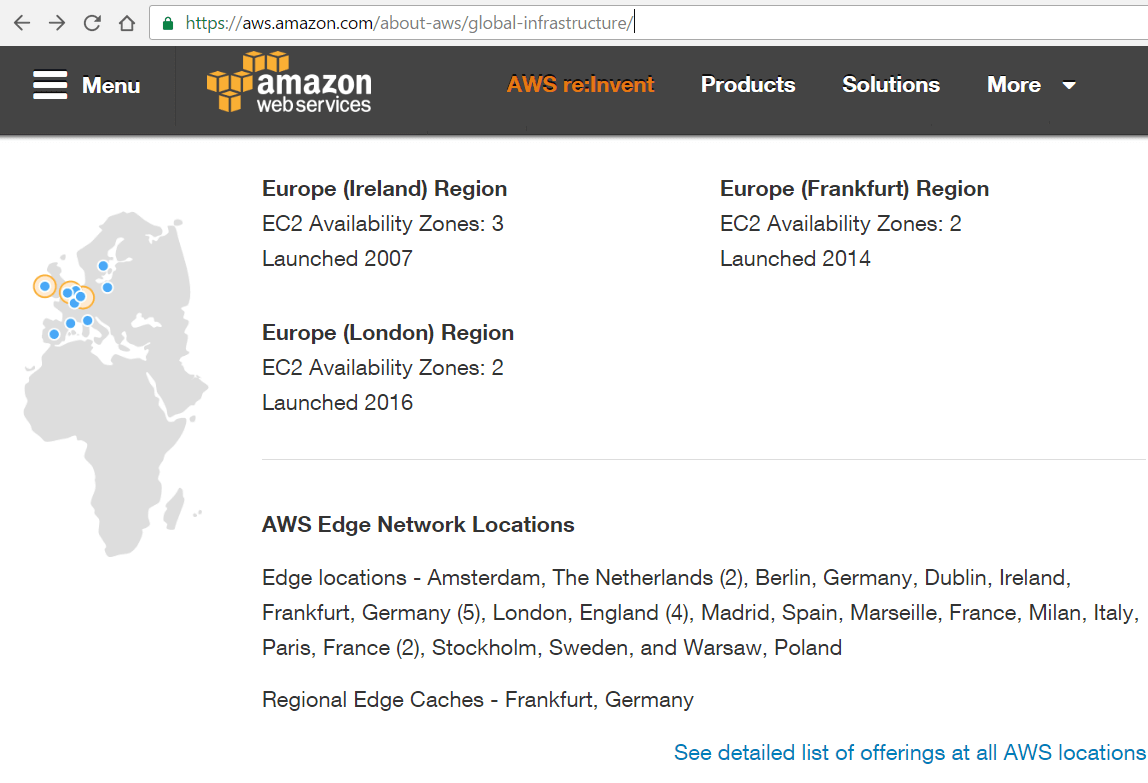Viewport: 1148px width, 783px height.
Task: Open the AWS re:Invent link
Action: click(x=581, y=85)
